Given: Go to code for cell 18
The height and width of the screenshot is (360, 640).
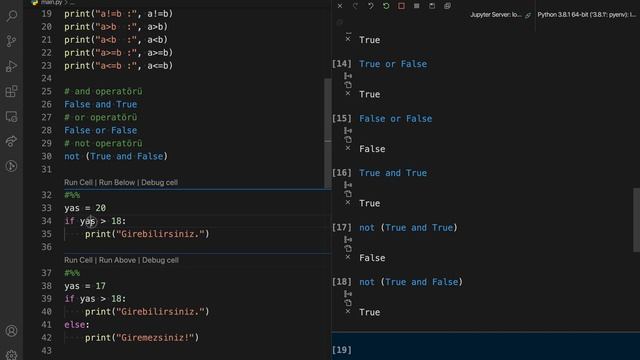Looking at the screenshot, I should (348, 294).
